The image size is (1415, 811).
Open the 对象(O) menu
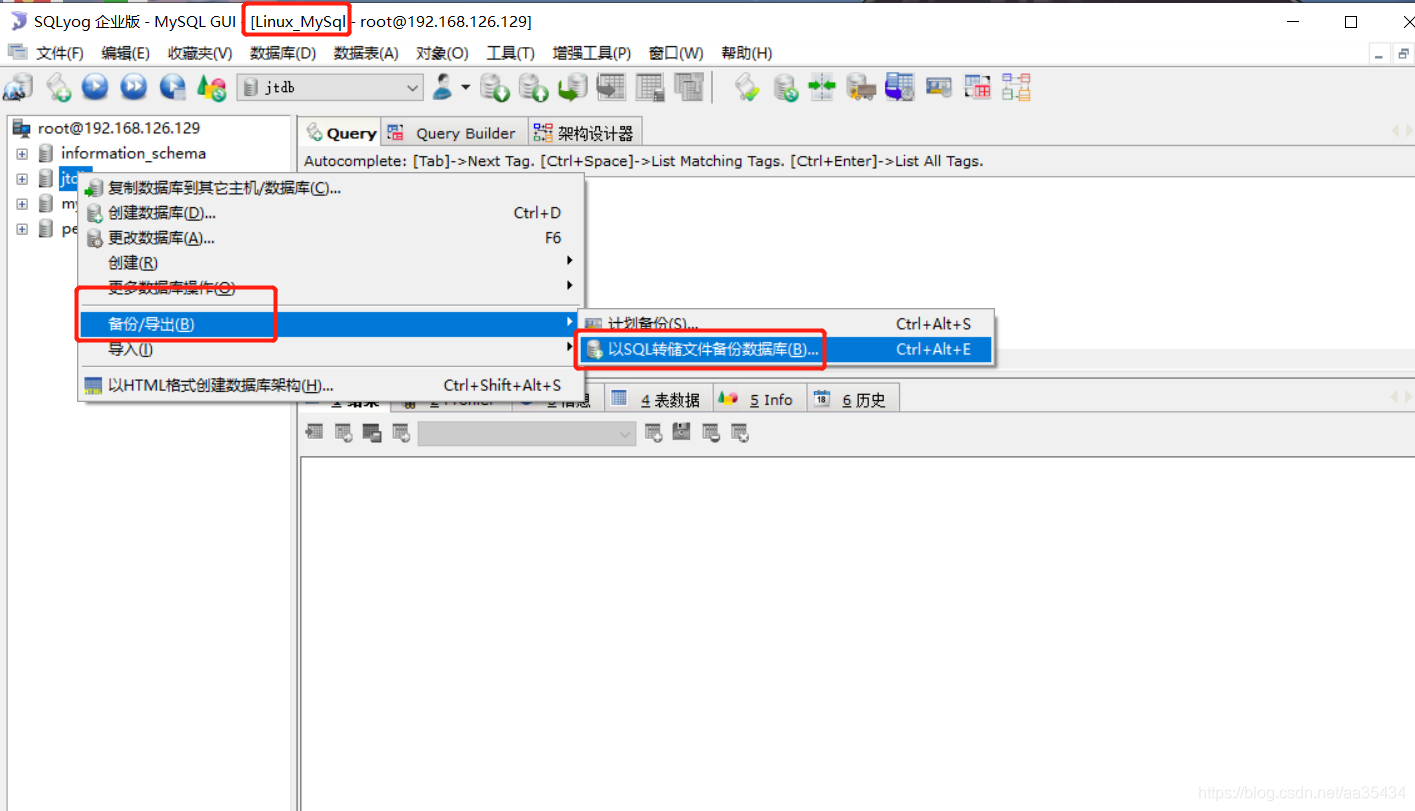coord(442,53)
